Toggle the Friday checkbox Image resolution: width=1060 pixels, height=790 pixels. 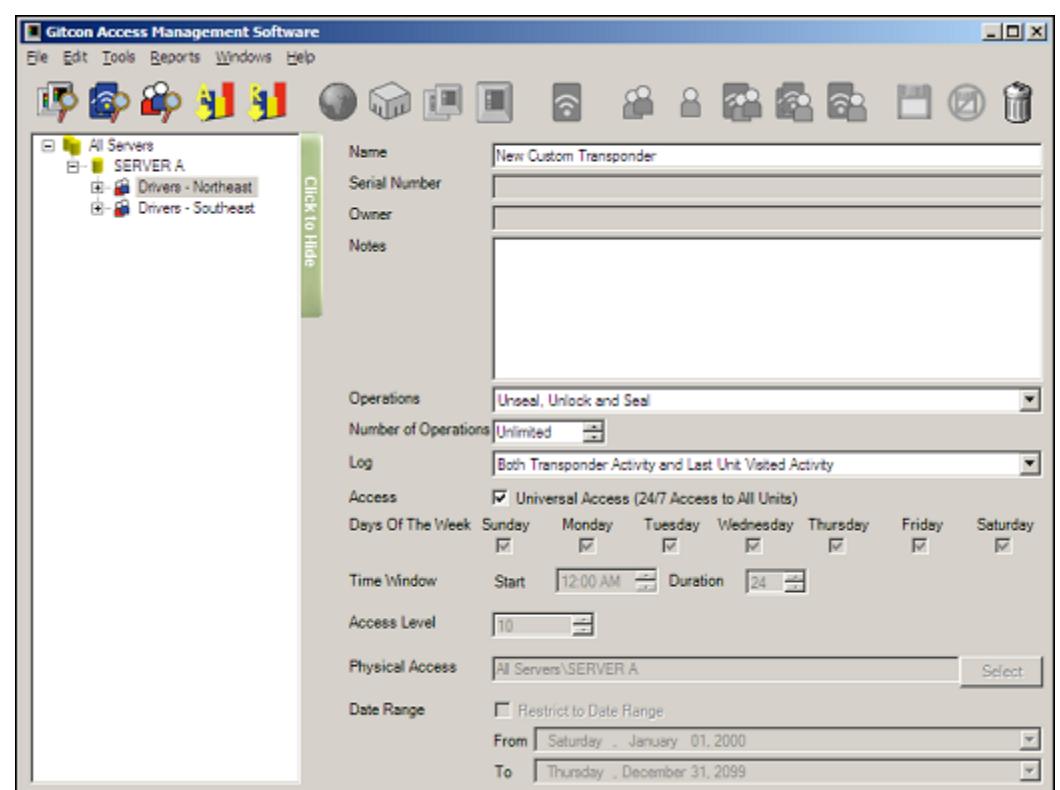pyautogui.click(x=919, y=545)
